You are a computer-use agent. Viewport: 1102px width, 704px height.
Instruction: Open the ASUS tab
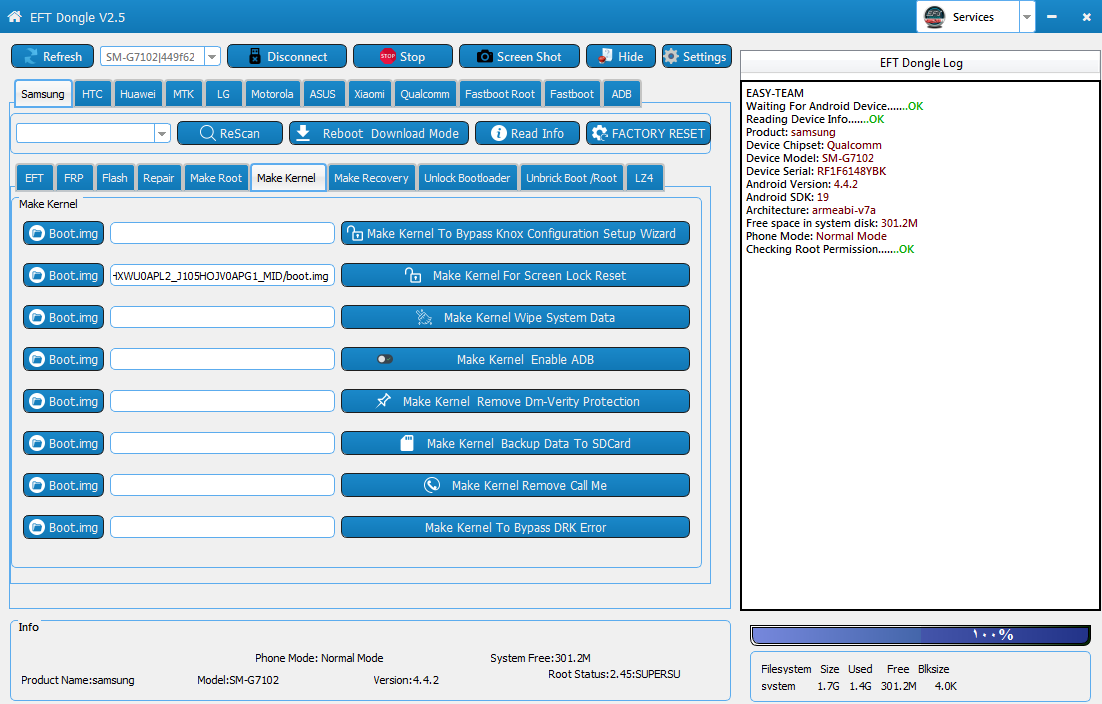(x=323, y=93)
